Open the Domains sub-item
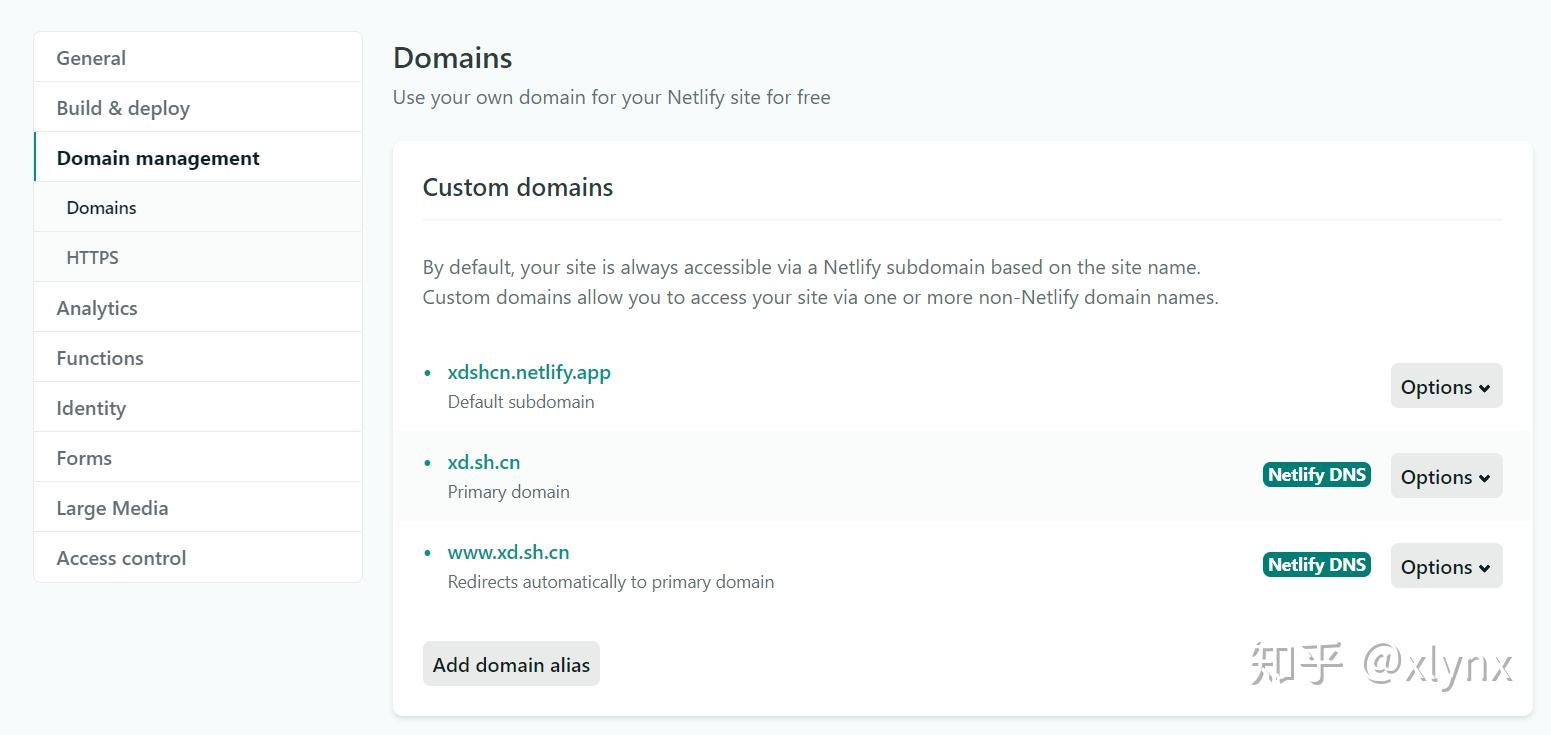The height and width of the screenshot is (735, 1551). pyautogui.click(x=101, y=208)
